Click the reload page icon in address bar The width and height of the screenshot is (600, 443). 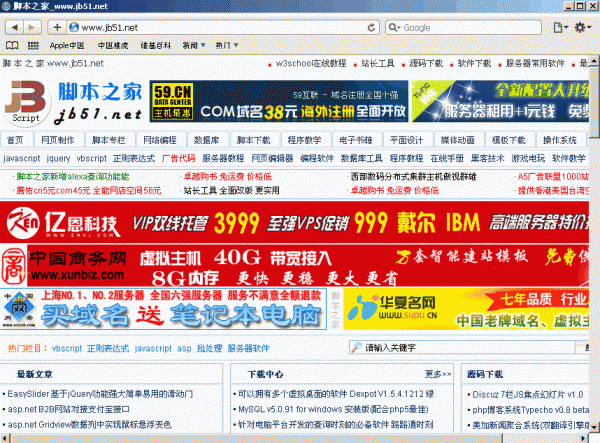tap(371, 28)
